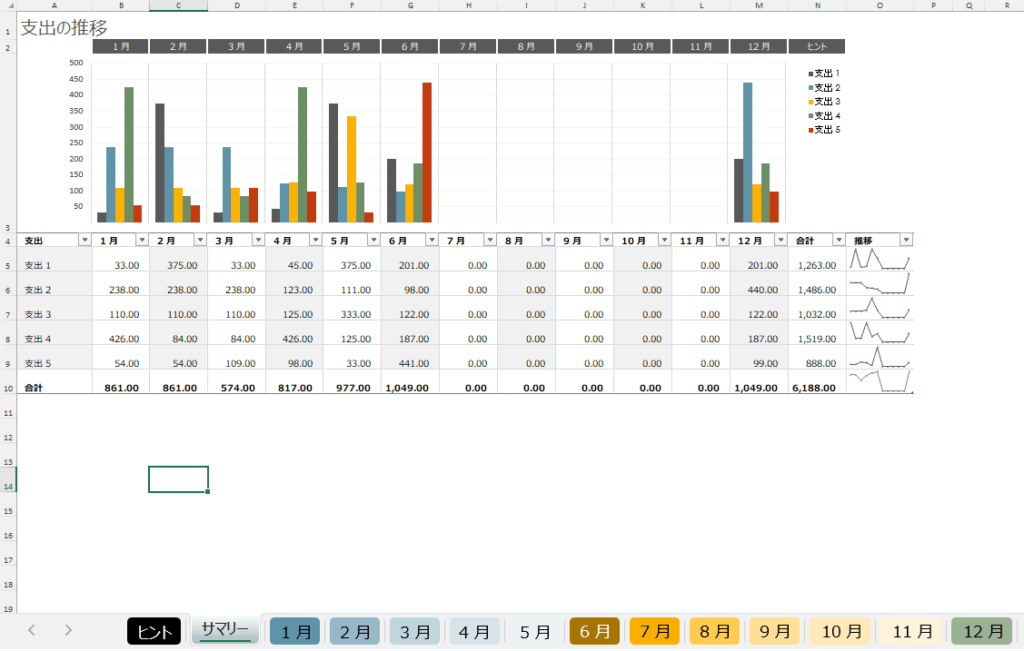This screenshot has width=1024, height=651.
Task: Click the 12月 button above the chart
Action: click(758, 46)
